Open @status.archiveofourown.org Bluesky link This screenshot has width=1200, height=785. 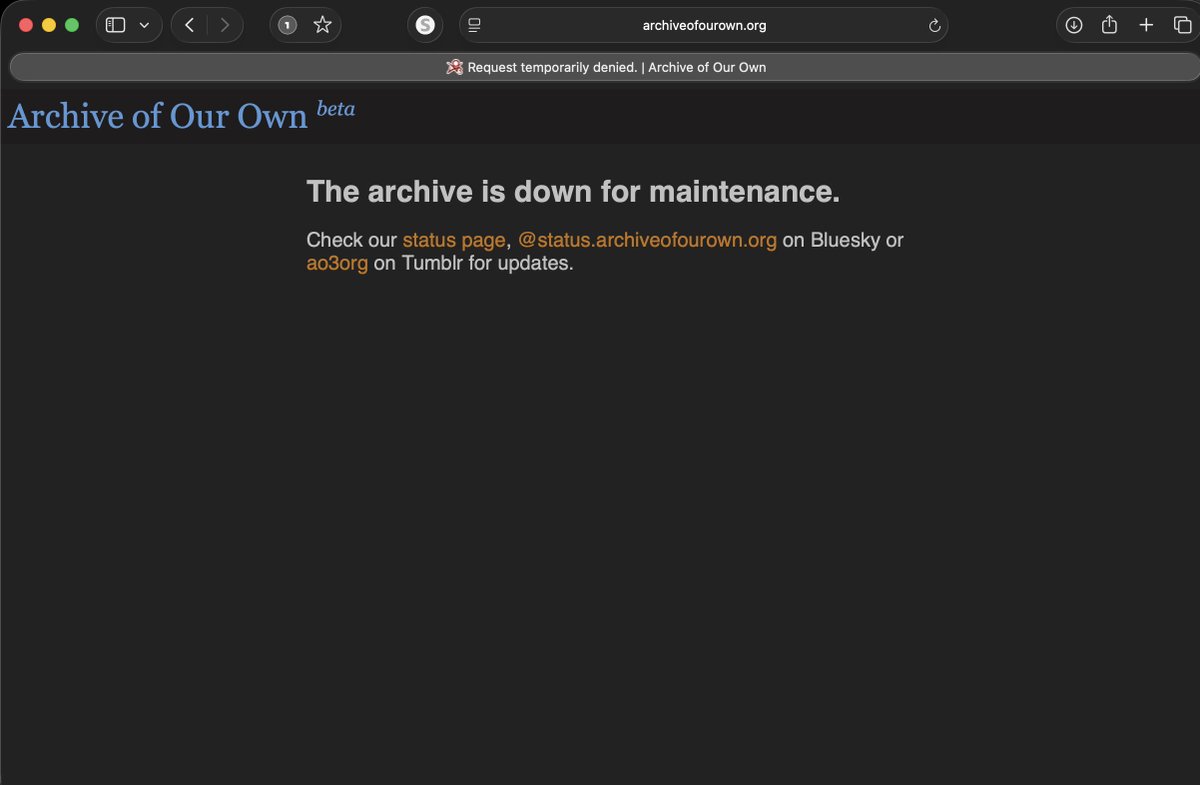647,240
